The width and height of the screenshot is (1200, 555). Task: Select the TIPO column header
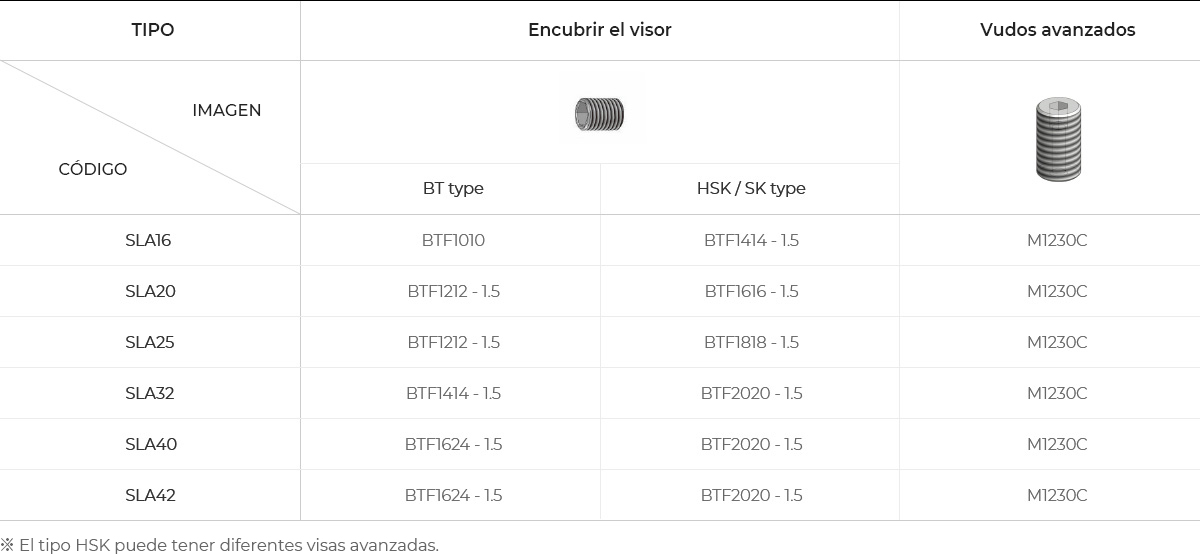[x=153, y=30]
